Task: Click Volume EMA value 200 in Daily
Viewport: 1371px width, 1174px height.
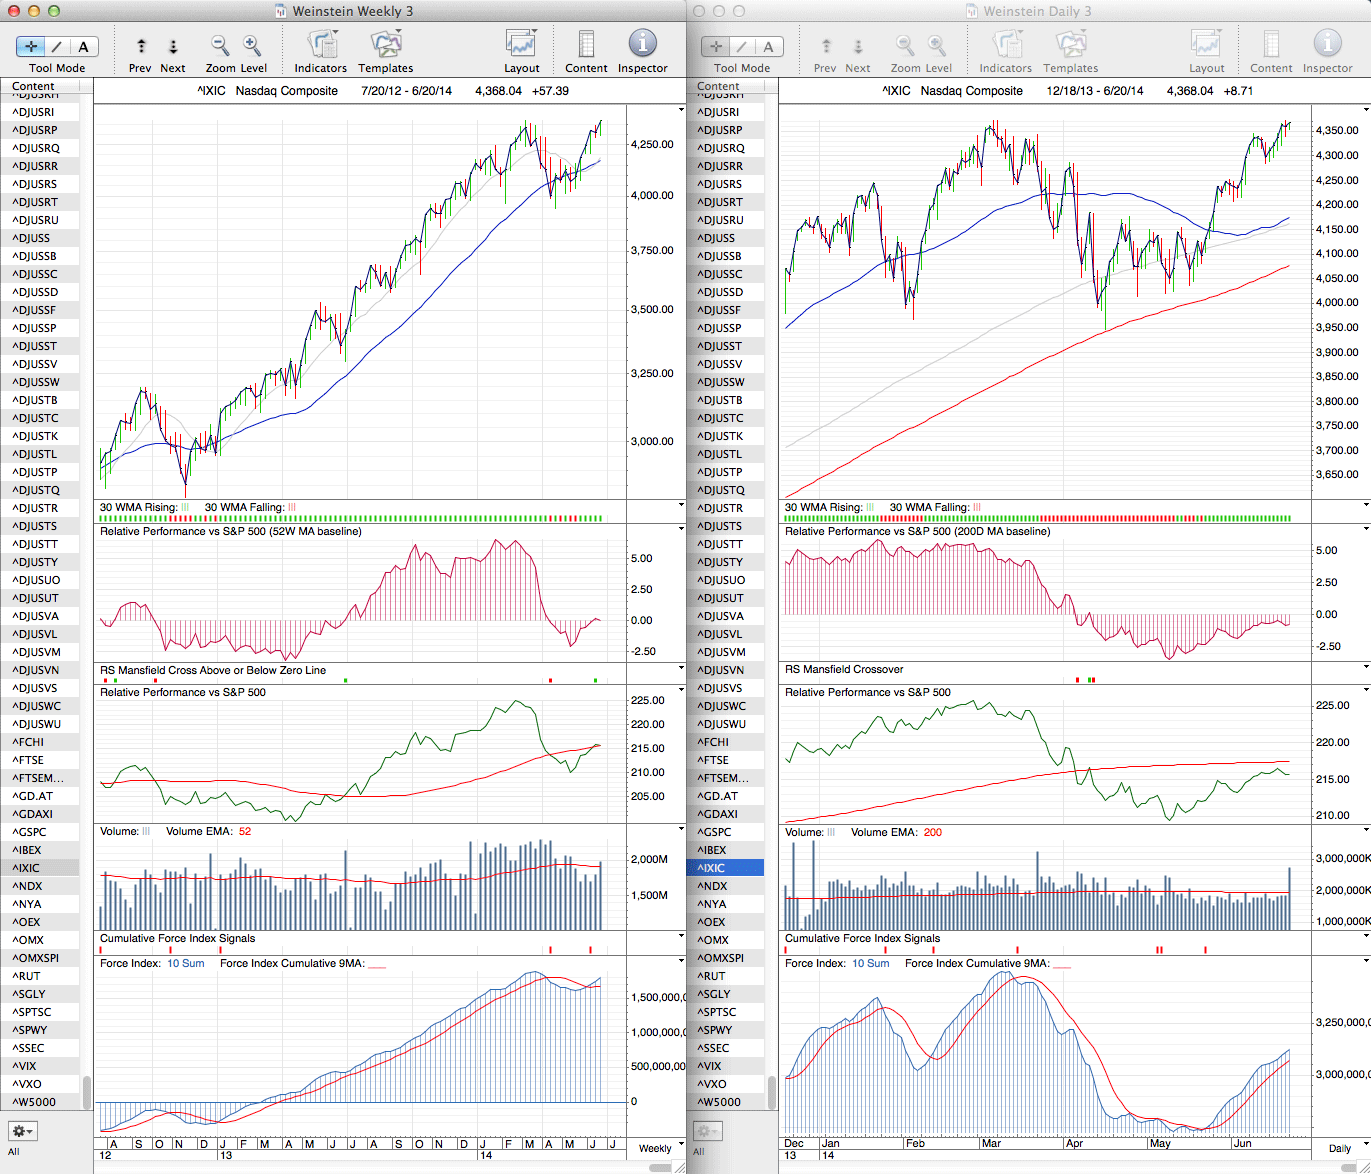Action: click(933, 832)
